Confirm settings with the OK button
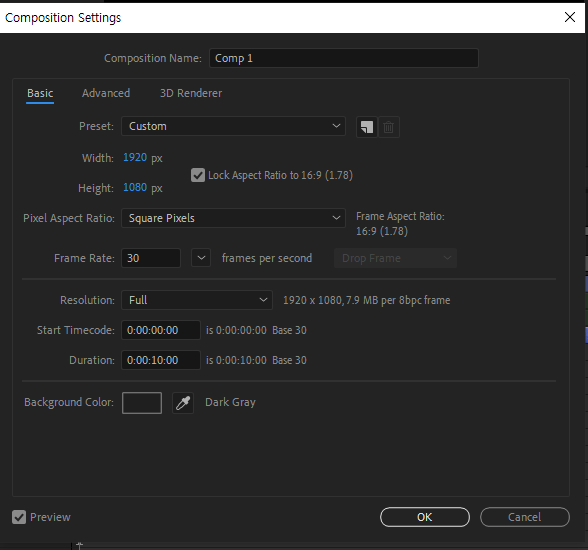Screen dimensions: 588x550 [424, 517]
